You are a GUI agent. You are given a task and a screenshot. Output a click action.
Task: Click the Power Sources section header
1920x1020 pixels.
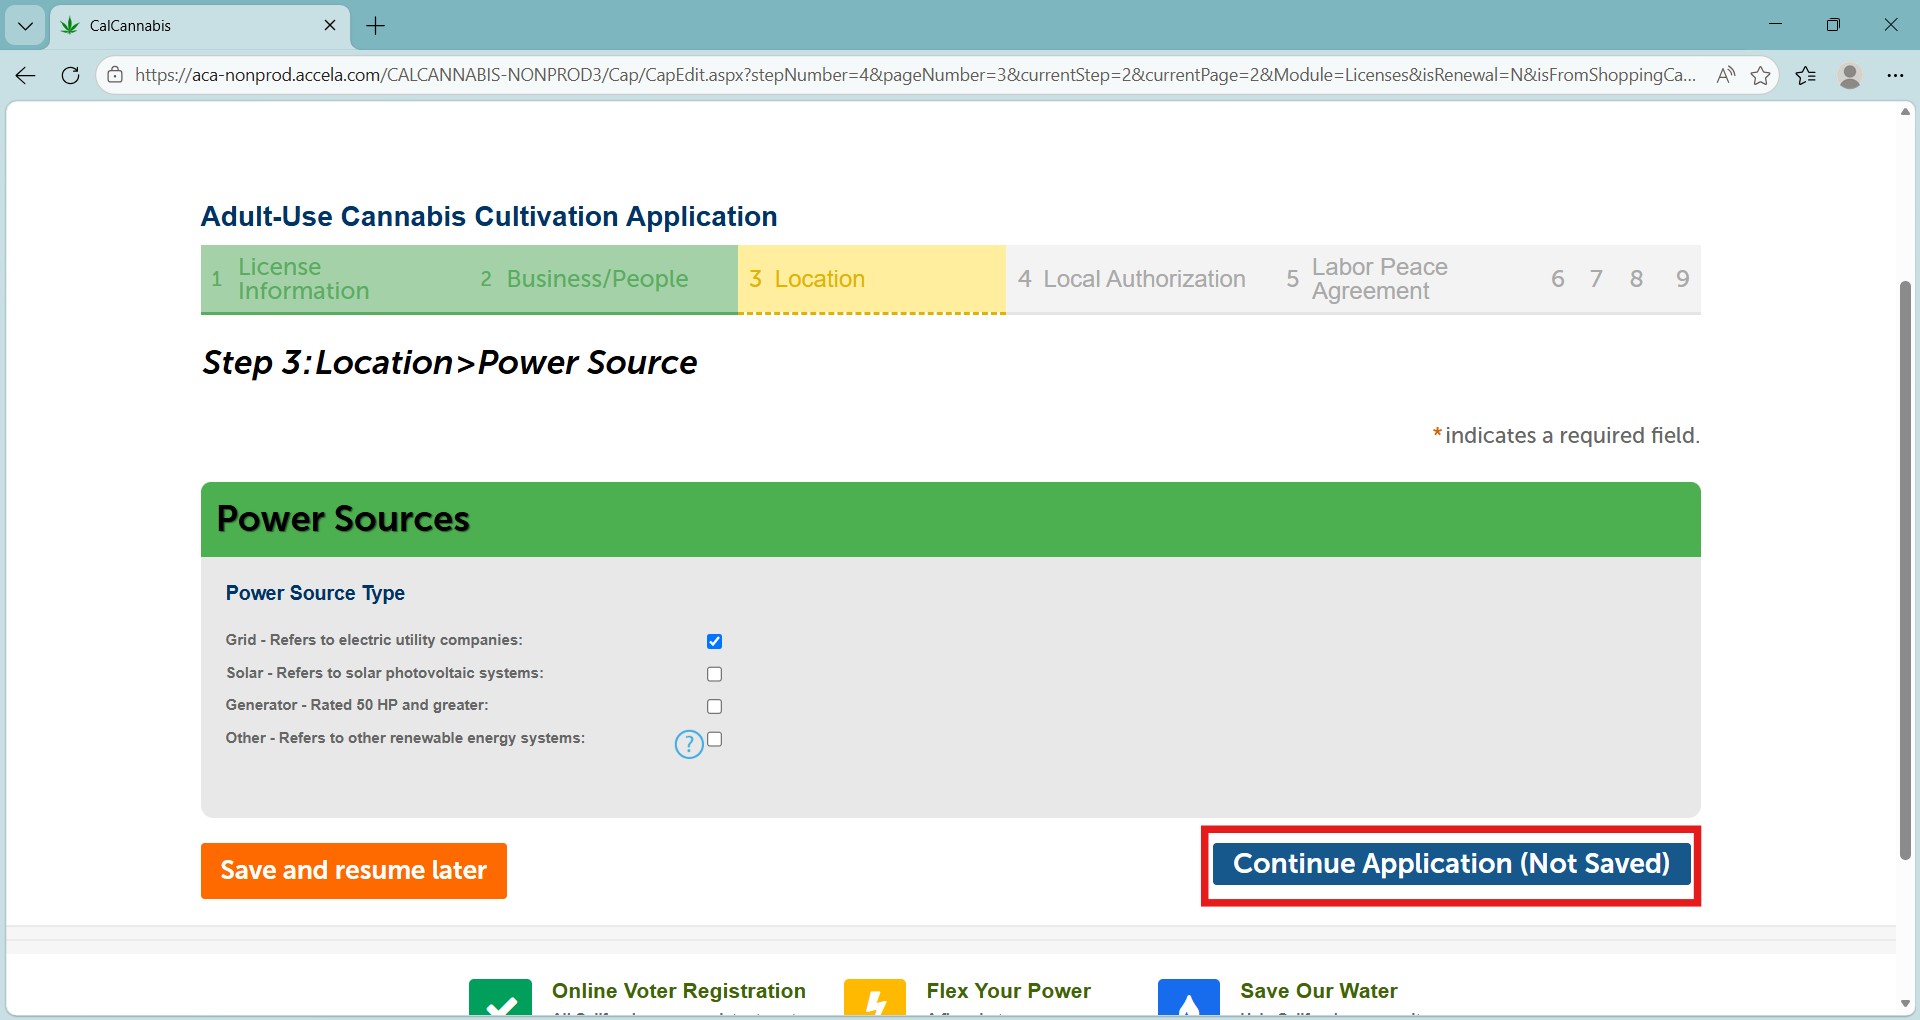950,520
